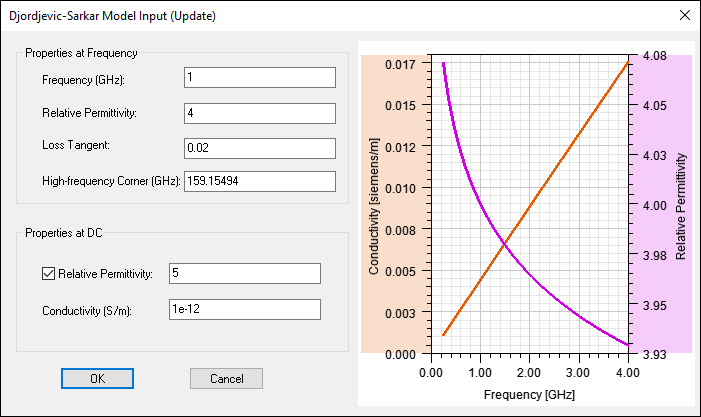The height and width of the screenshot is (417, 701).
Task: Click the High-frequency Corner (GHz) field
Action: 260,181
